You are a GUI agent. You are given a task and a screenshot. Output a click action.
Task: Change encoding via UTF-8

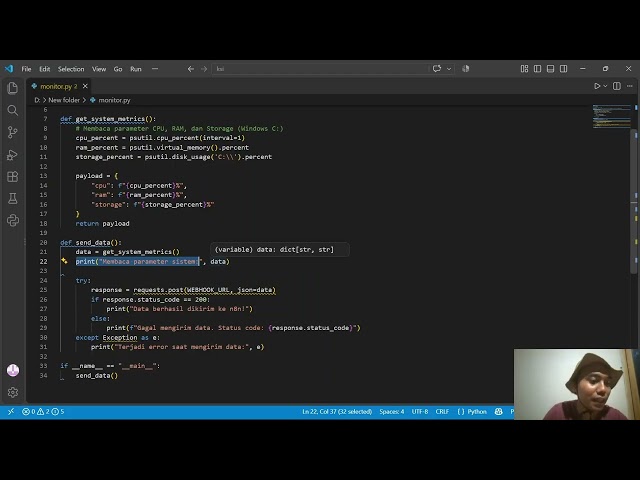(x=420, y=411)
